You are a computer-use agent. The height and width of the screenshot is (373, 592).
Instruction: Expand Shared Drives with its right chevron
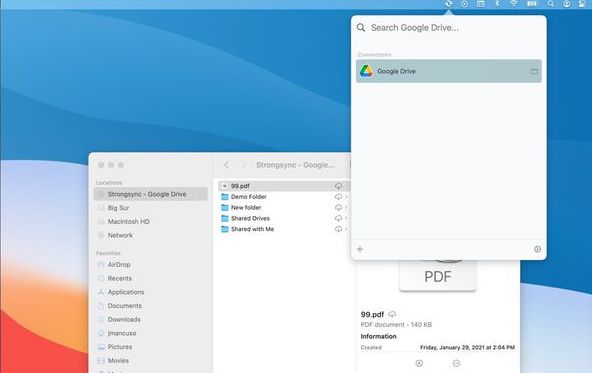[x=346, y=218]
